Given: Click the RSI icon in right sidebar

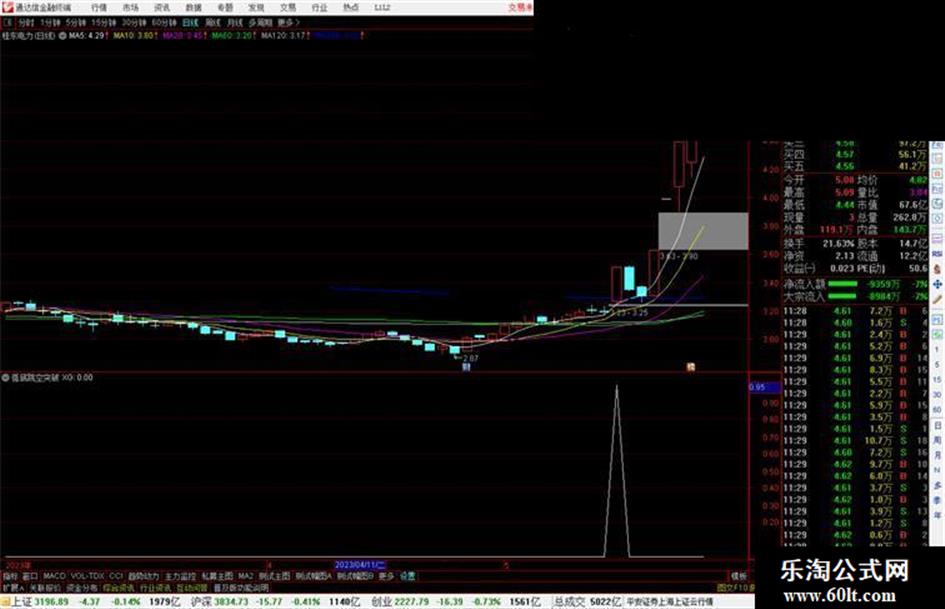Looking at the screenshot, I should 937,254.
